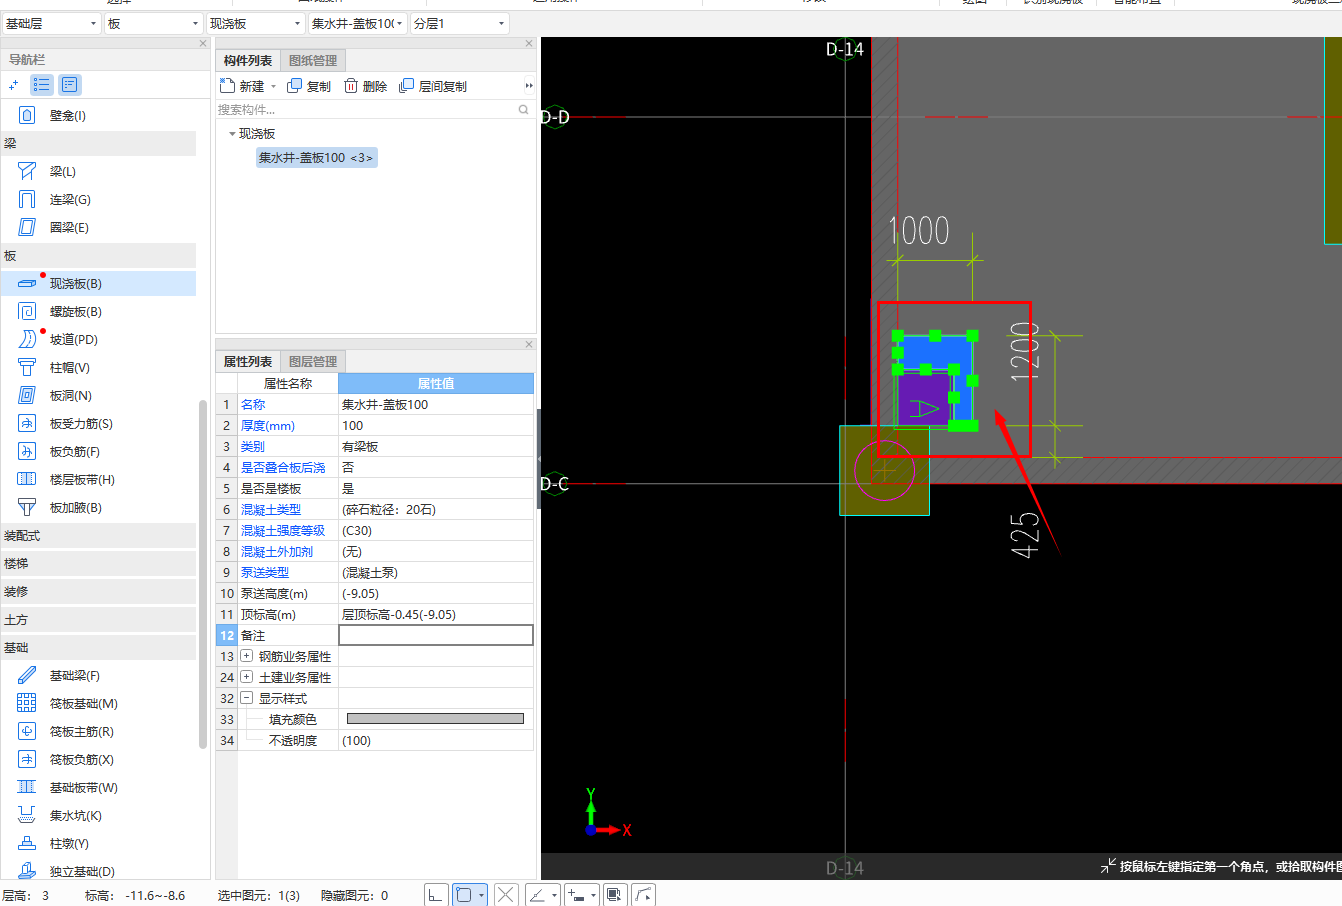Open the 现浇板 component type dropdown
Viewport: 1342px width, 906px height.
point(255,23)
